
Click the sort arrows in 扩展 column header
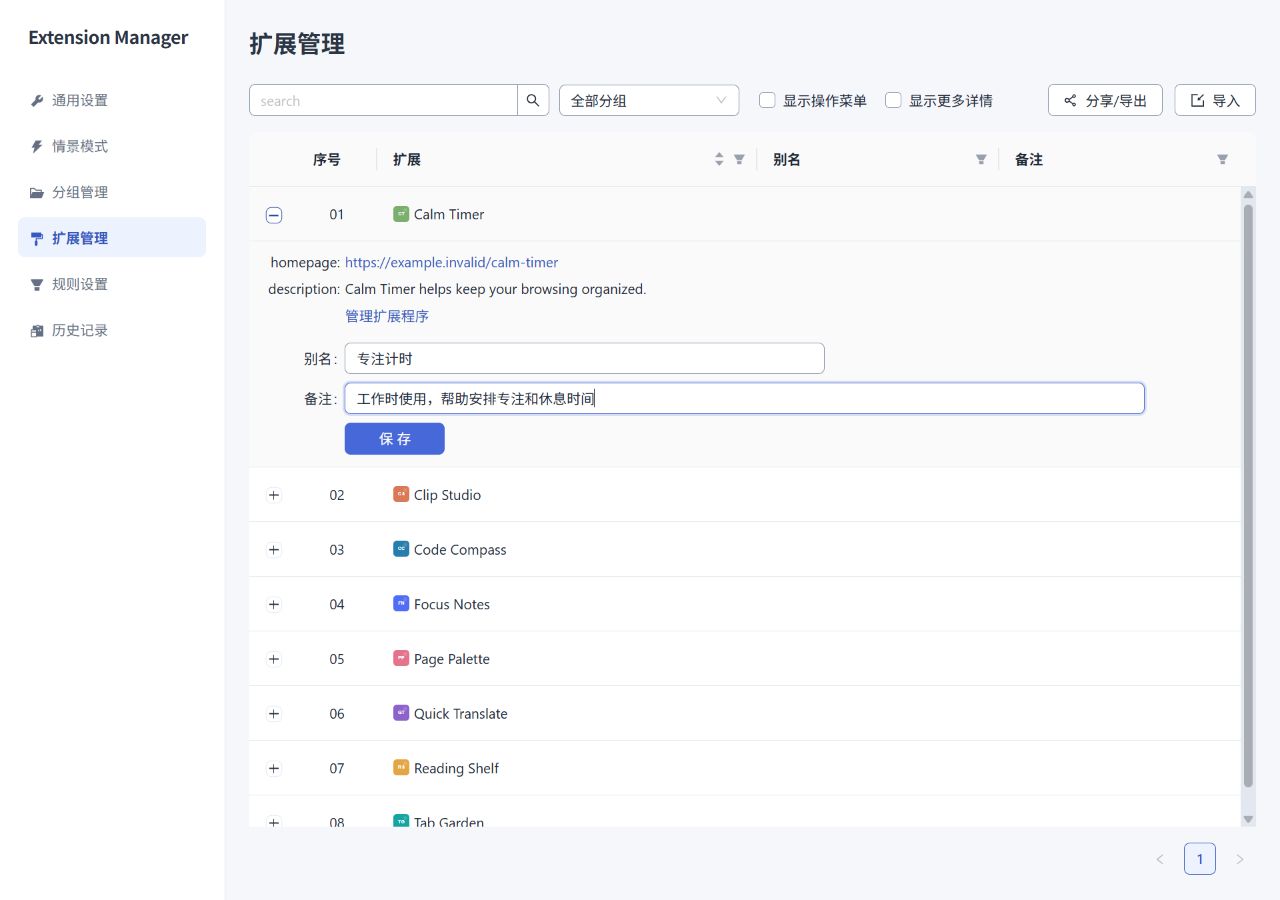[719, 159]
